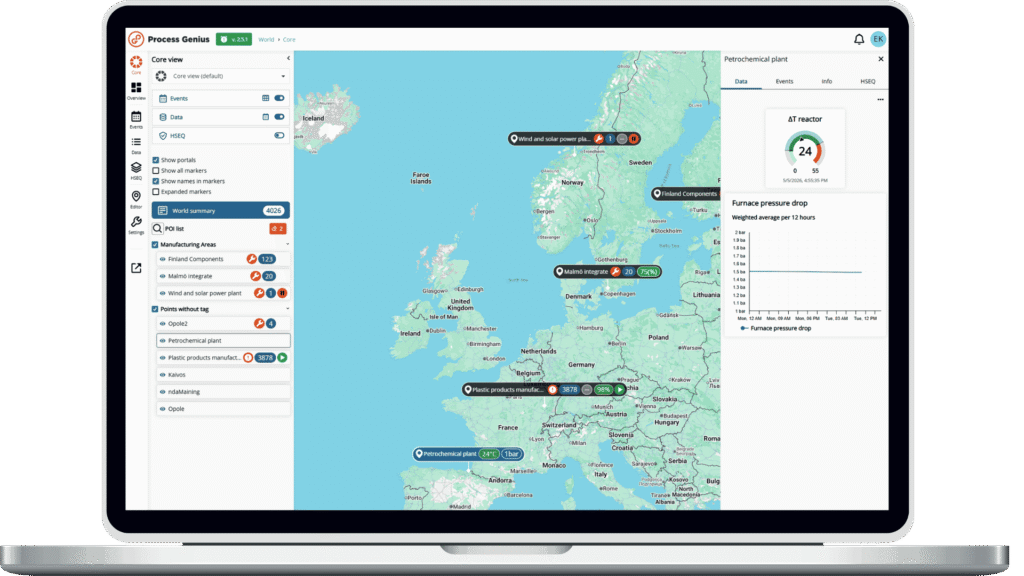Click the wrench icon on Opole2 row

tap(259, 323)
